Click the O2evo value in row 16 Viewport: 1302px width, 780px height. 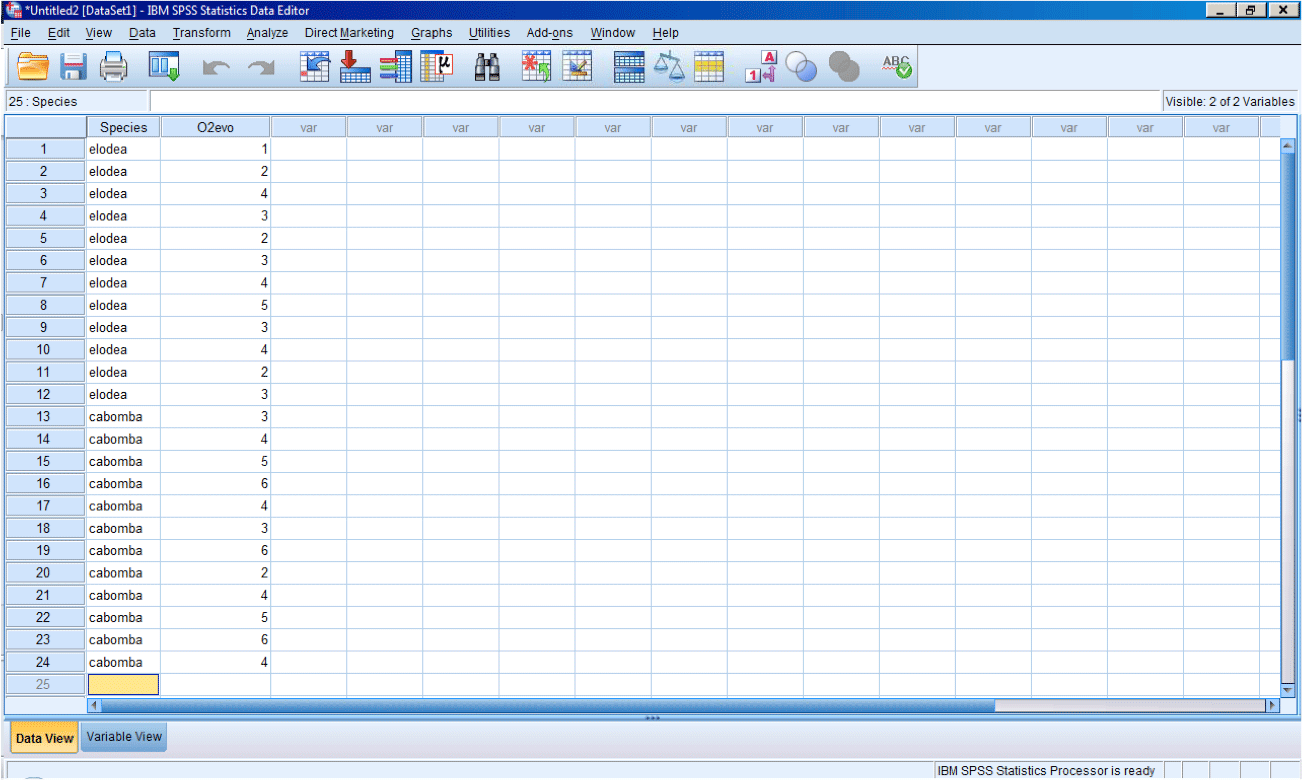[x=215, y=484]
